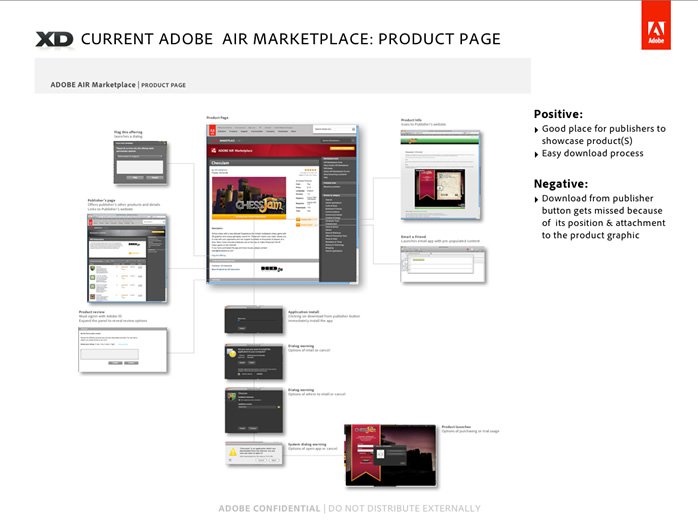698x525 pixels.
Task: Click the yellow badge icon in the first Dialog warning
Action: [x=231, y=353]
